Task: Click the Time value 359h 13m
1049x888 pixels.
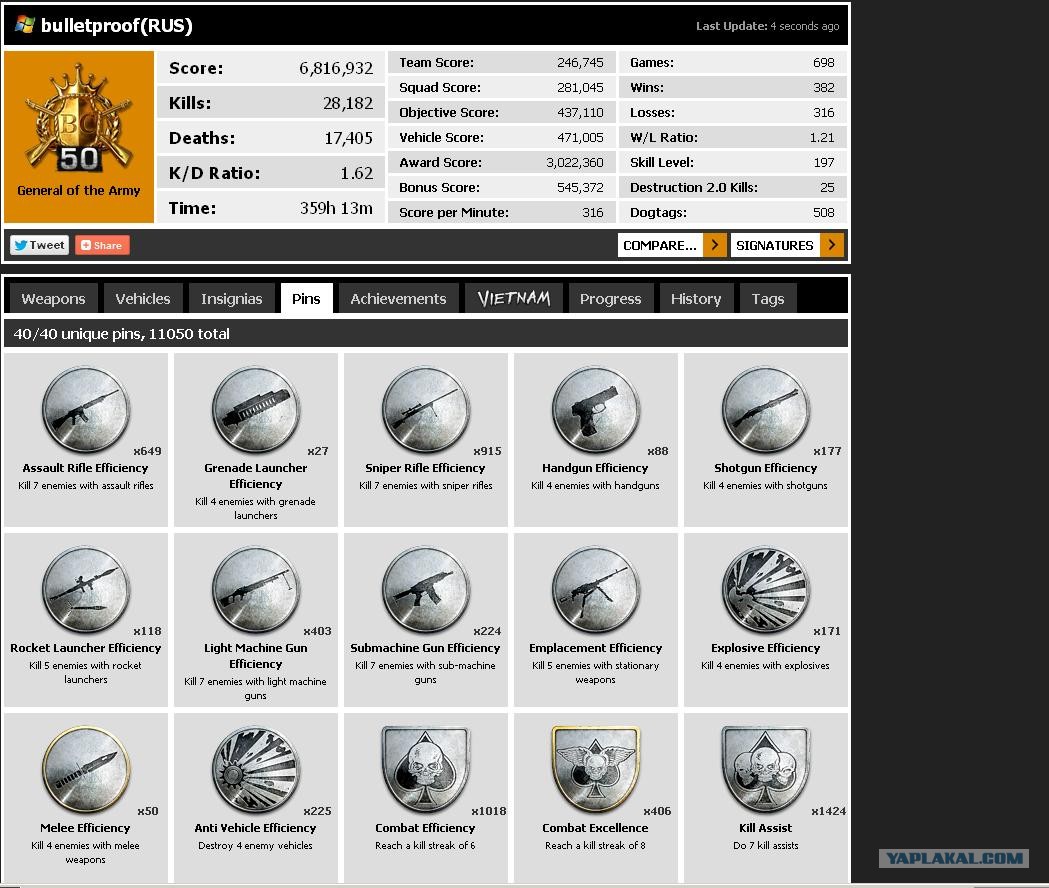Action: 336,208
